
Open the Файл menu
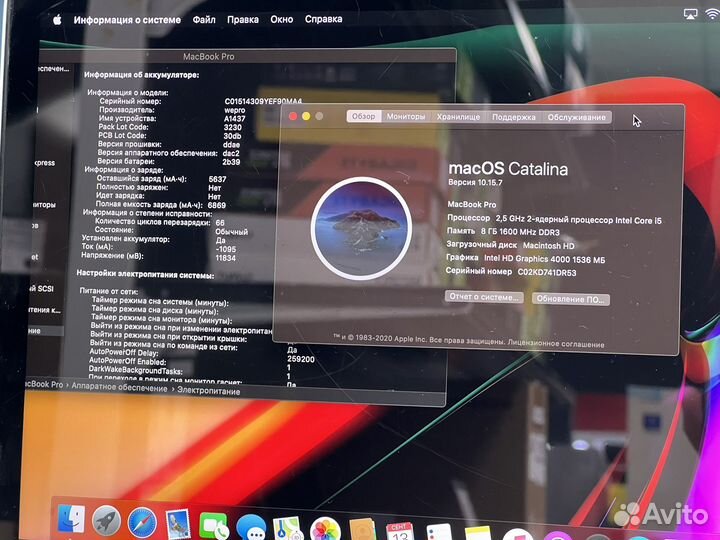point(204,20)
